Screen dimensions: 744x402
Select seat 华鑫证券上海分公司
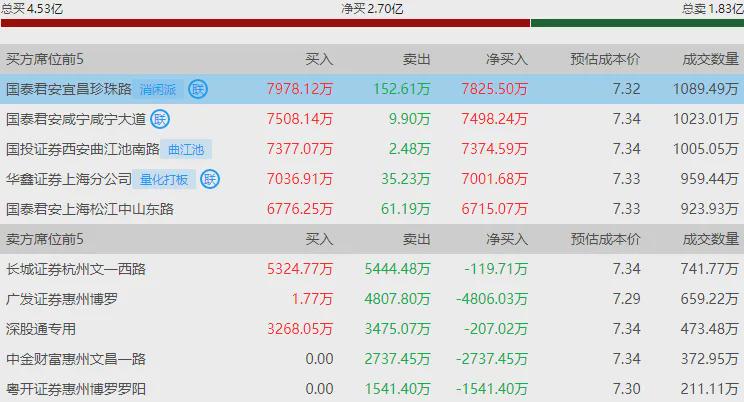69,179
